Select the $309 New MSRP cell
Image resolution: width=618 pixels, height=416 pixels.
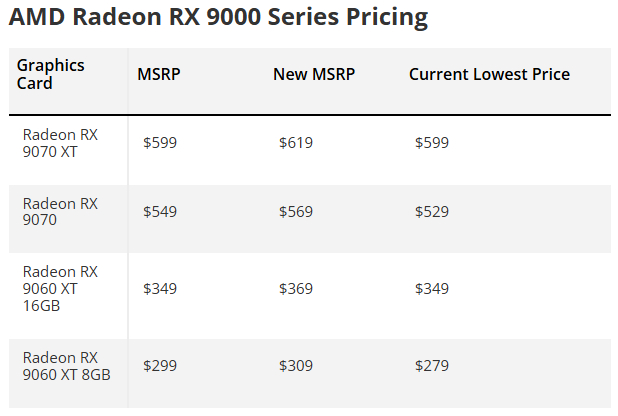[x=296, y=366]
